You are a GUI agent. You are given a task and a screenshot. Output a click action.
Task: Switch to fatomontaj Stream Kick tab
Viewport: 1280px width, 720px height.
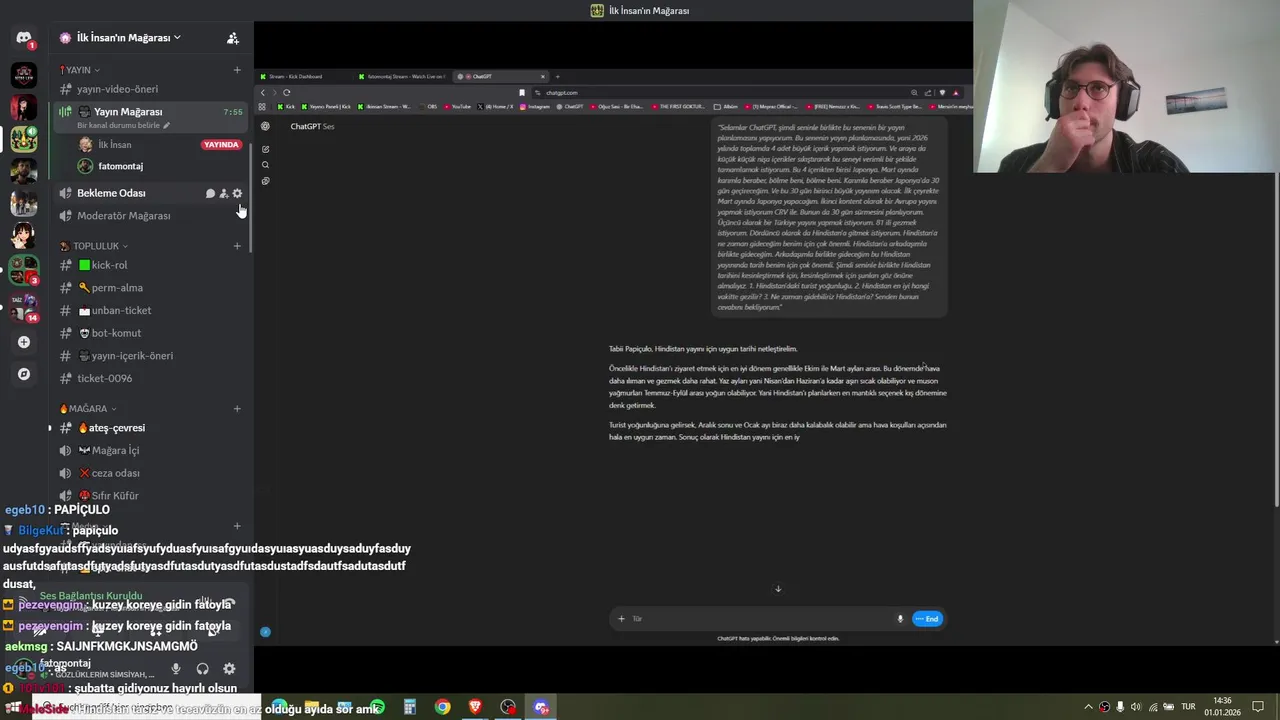[402, 76]
